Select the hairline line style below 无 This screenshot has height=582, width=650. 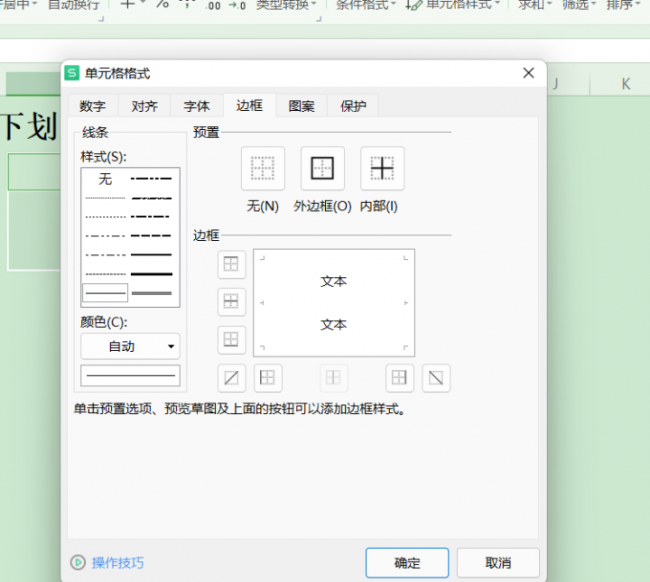pyautogui.click(x=105, y=198)
